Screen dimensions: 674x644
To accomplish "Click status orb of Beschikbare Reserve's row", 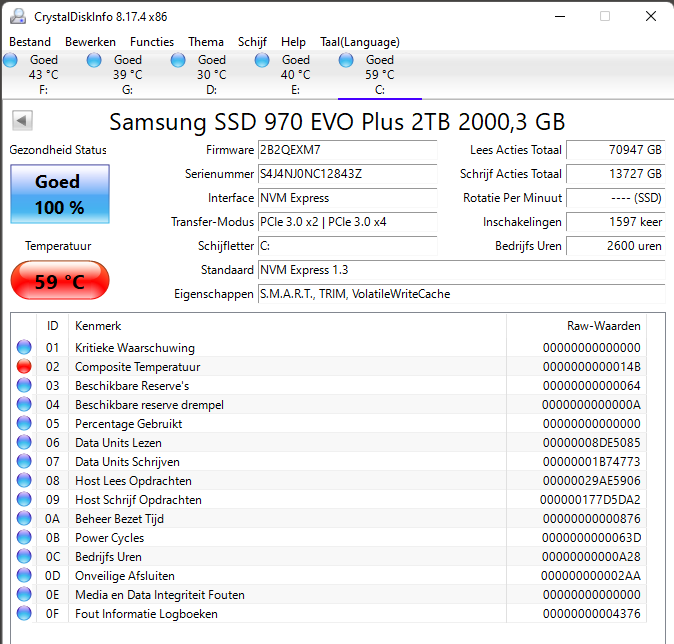I will pyautogui.click(x=24, y=385).
